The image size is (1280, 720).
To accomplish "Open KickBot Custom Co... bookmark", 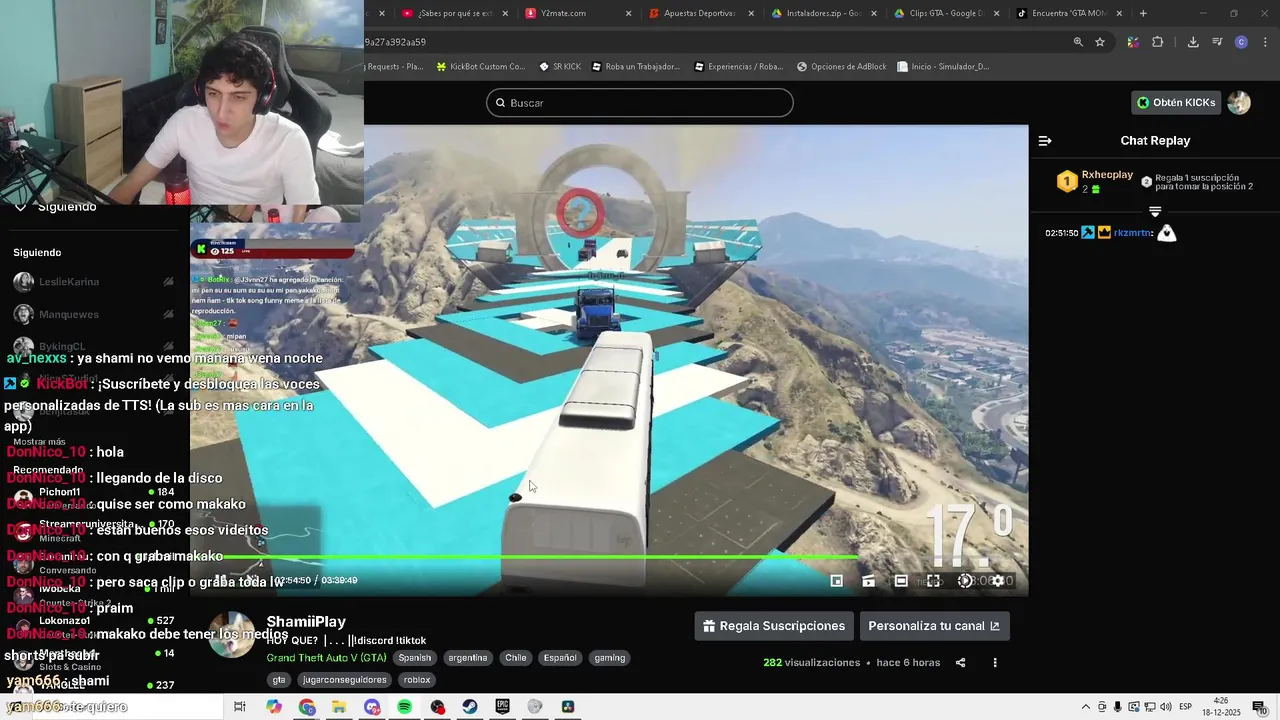I will click(x=479, y=67).
